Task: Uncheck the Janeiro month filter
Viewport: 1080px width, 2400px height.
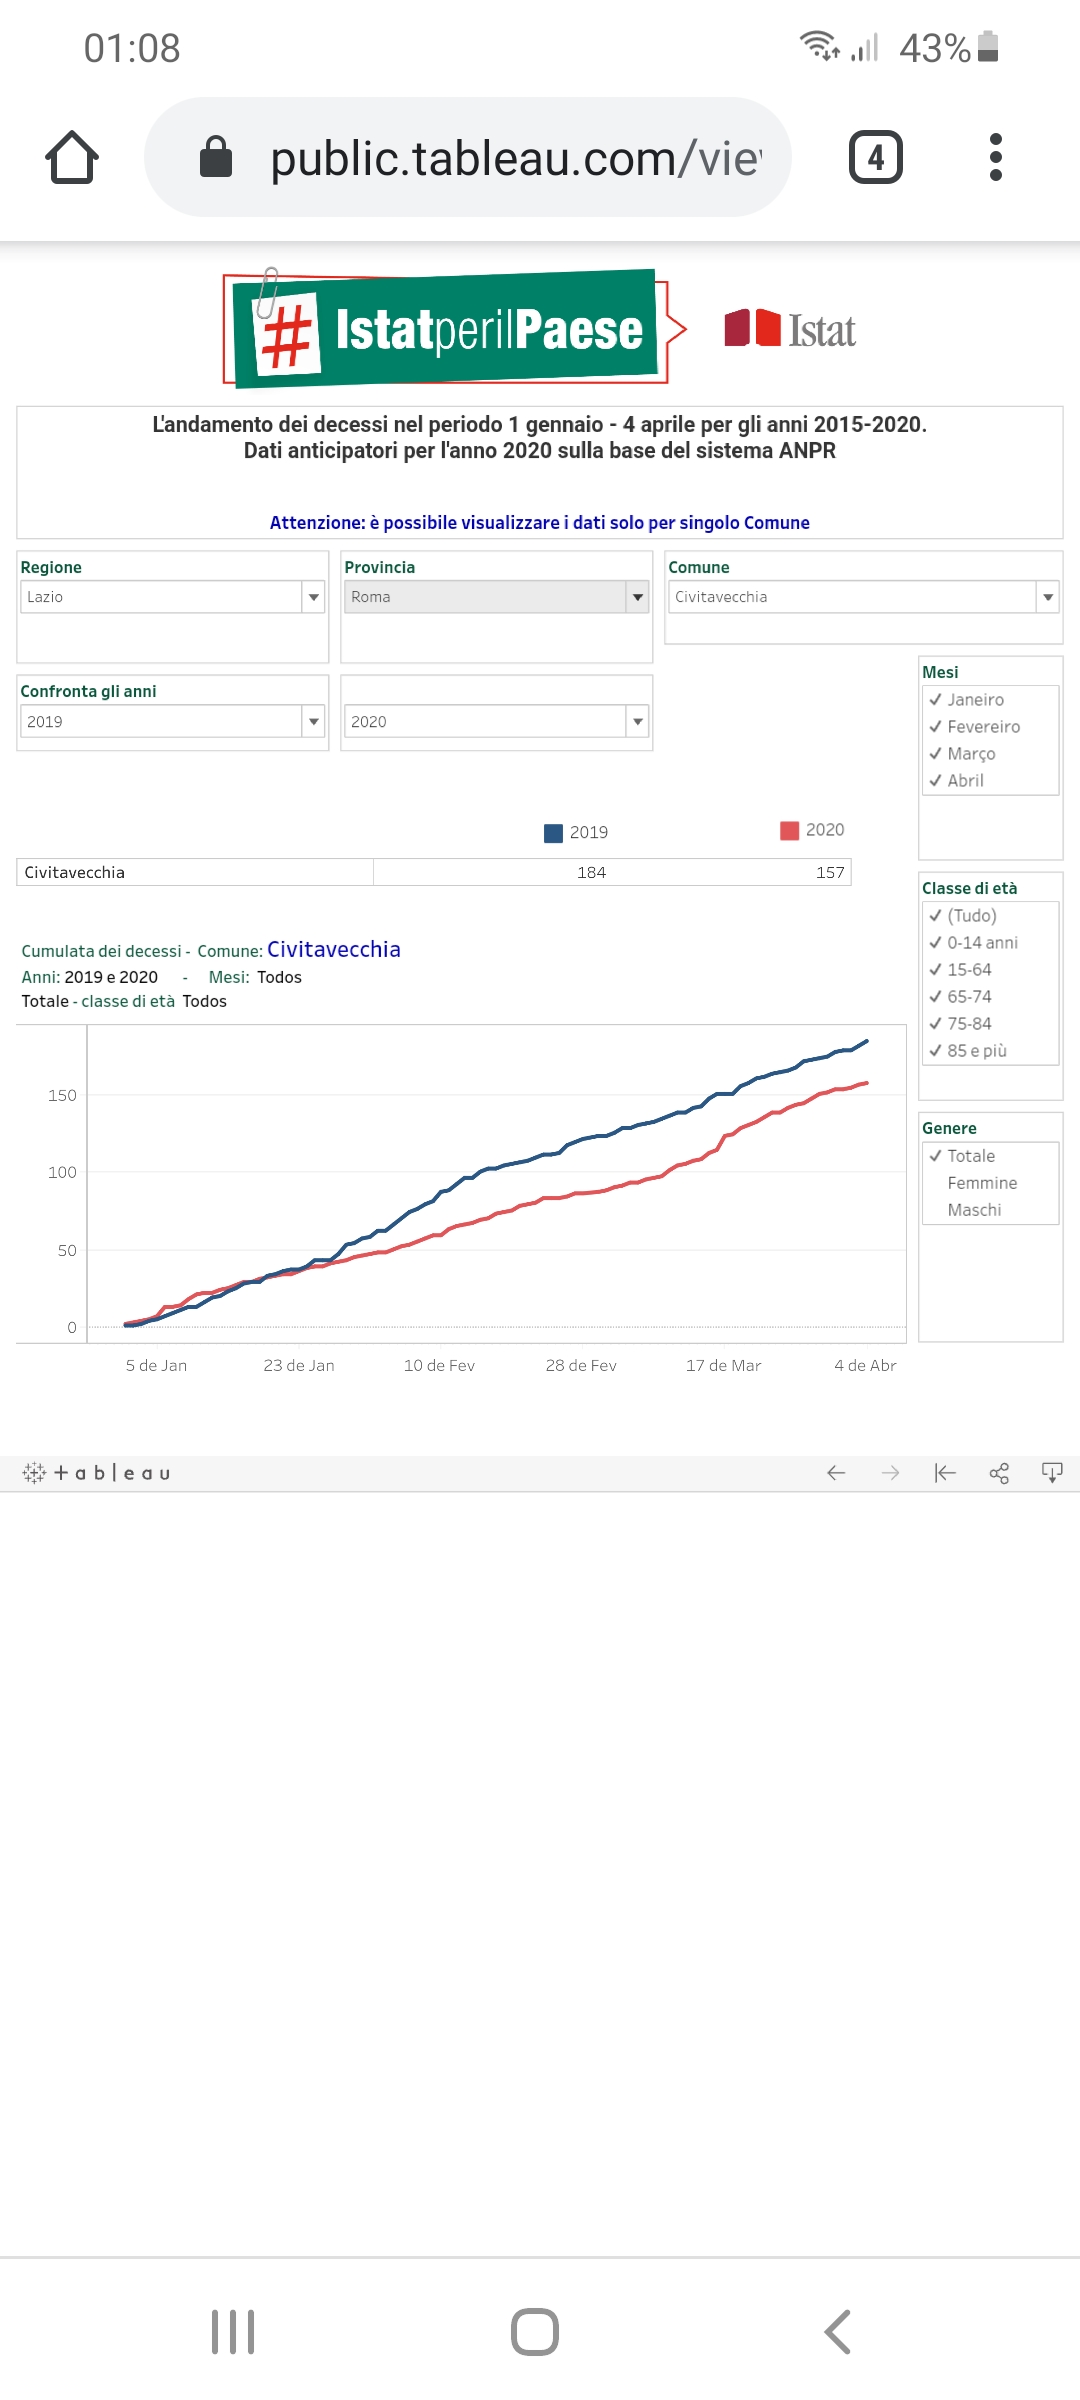Action: pyautogui.click(x=936, y=700)
